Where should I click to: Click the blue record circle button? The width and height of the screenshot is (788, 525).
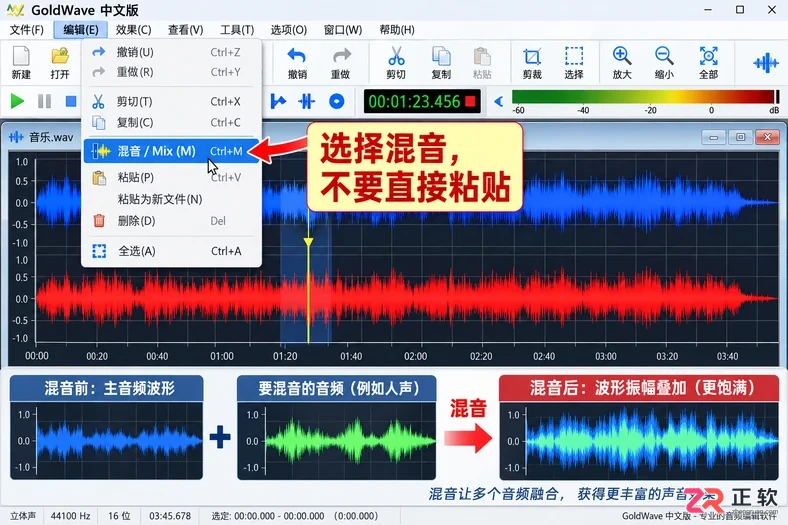[x=336, y=101]
